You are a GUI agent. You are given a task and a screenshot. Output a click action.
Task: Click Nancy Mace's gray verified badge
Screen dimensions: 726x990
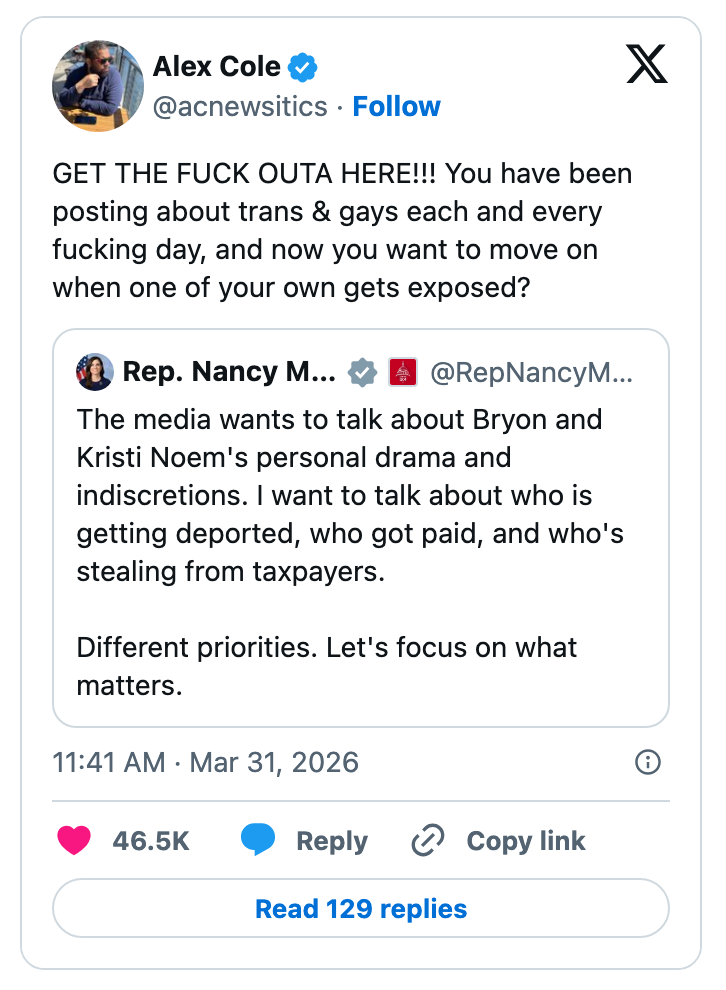[361, 371]
